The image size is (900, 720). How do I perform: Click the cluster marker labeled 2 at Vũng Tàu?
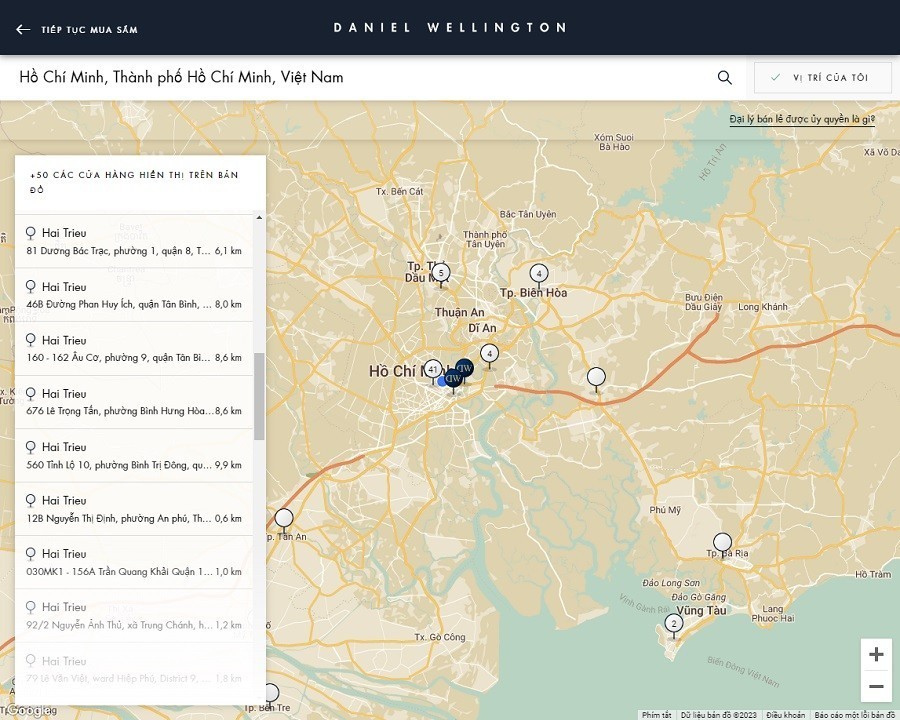674,624
